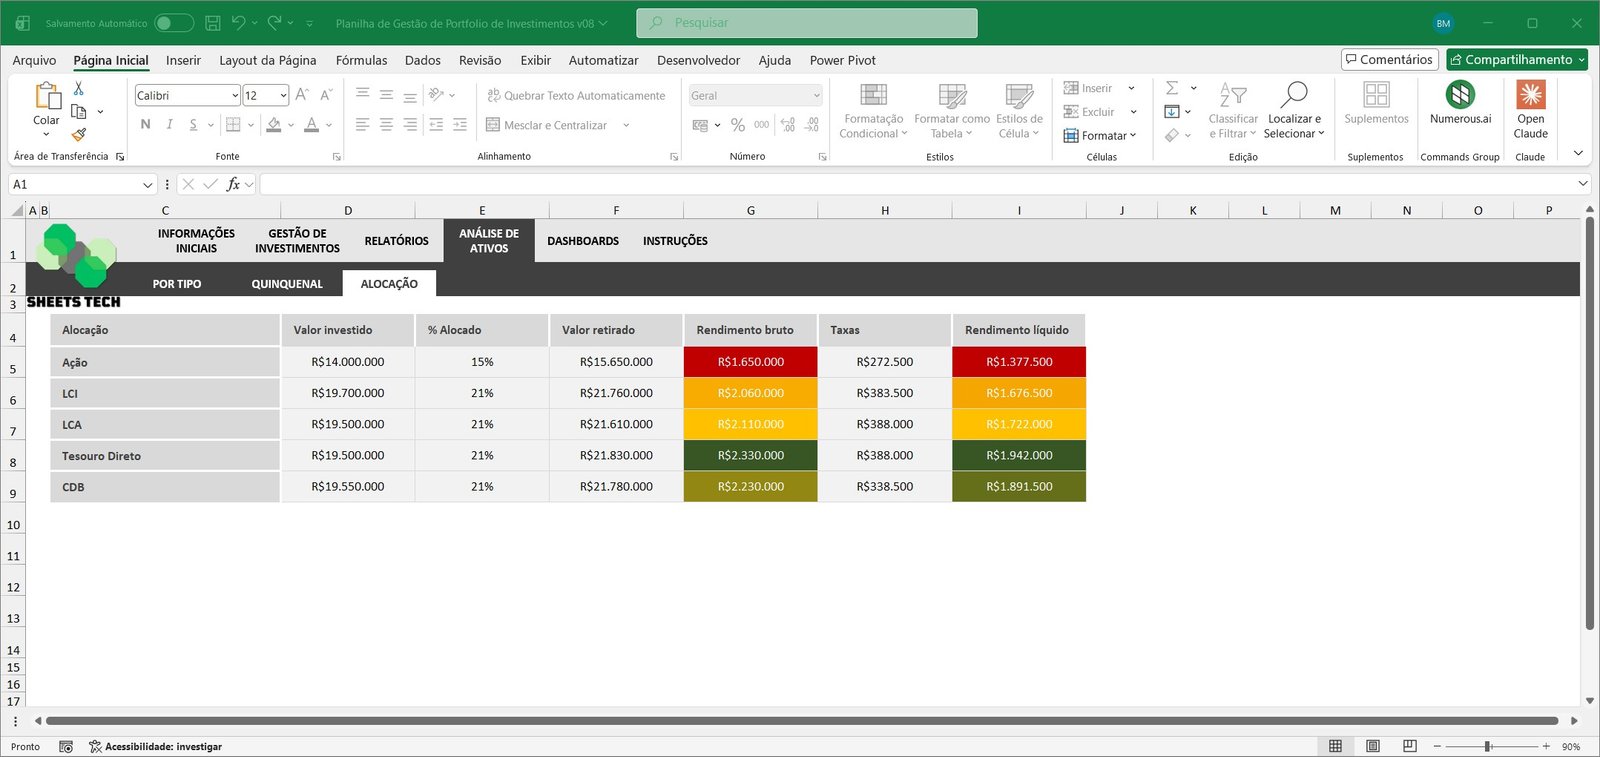1600x757 pixels.
Task: Go to the DASHBOARDS navigation link
Action: pos(583,241)
